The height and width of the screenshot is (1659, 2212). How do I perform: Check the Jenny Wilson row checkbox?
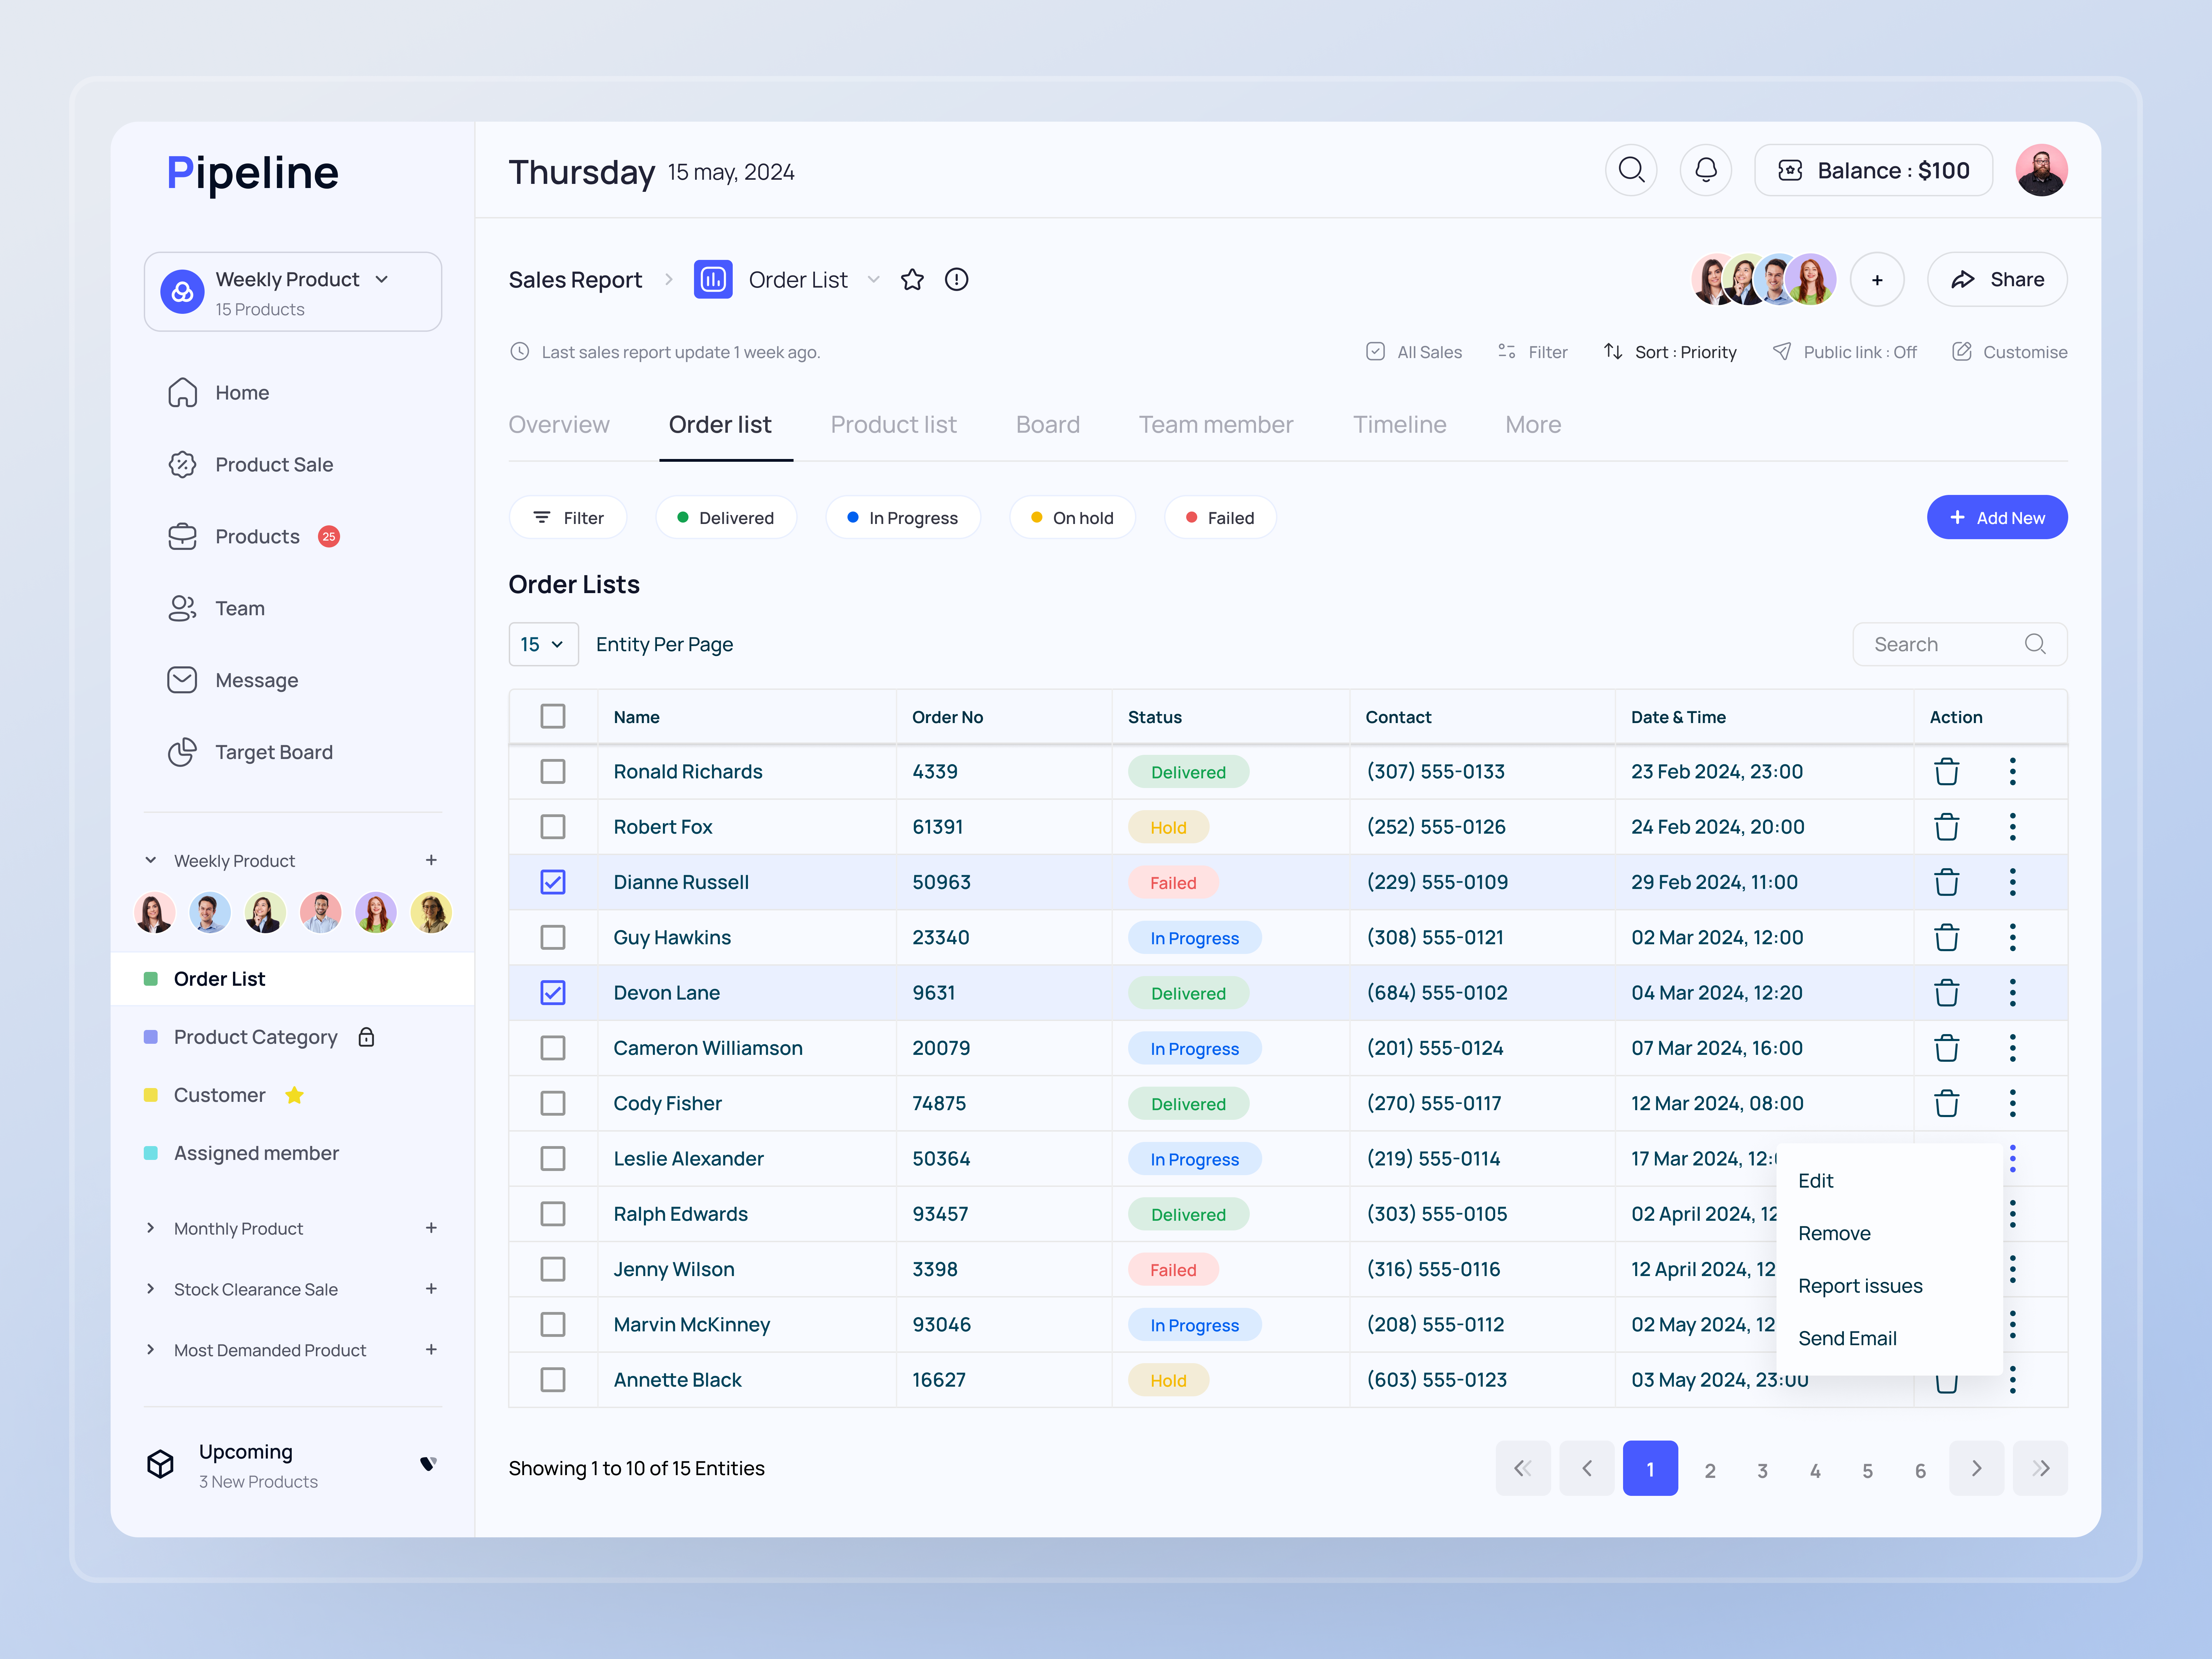553,1269
